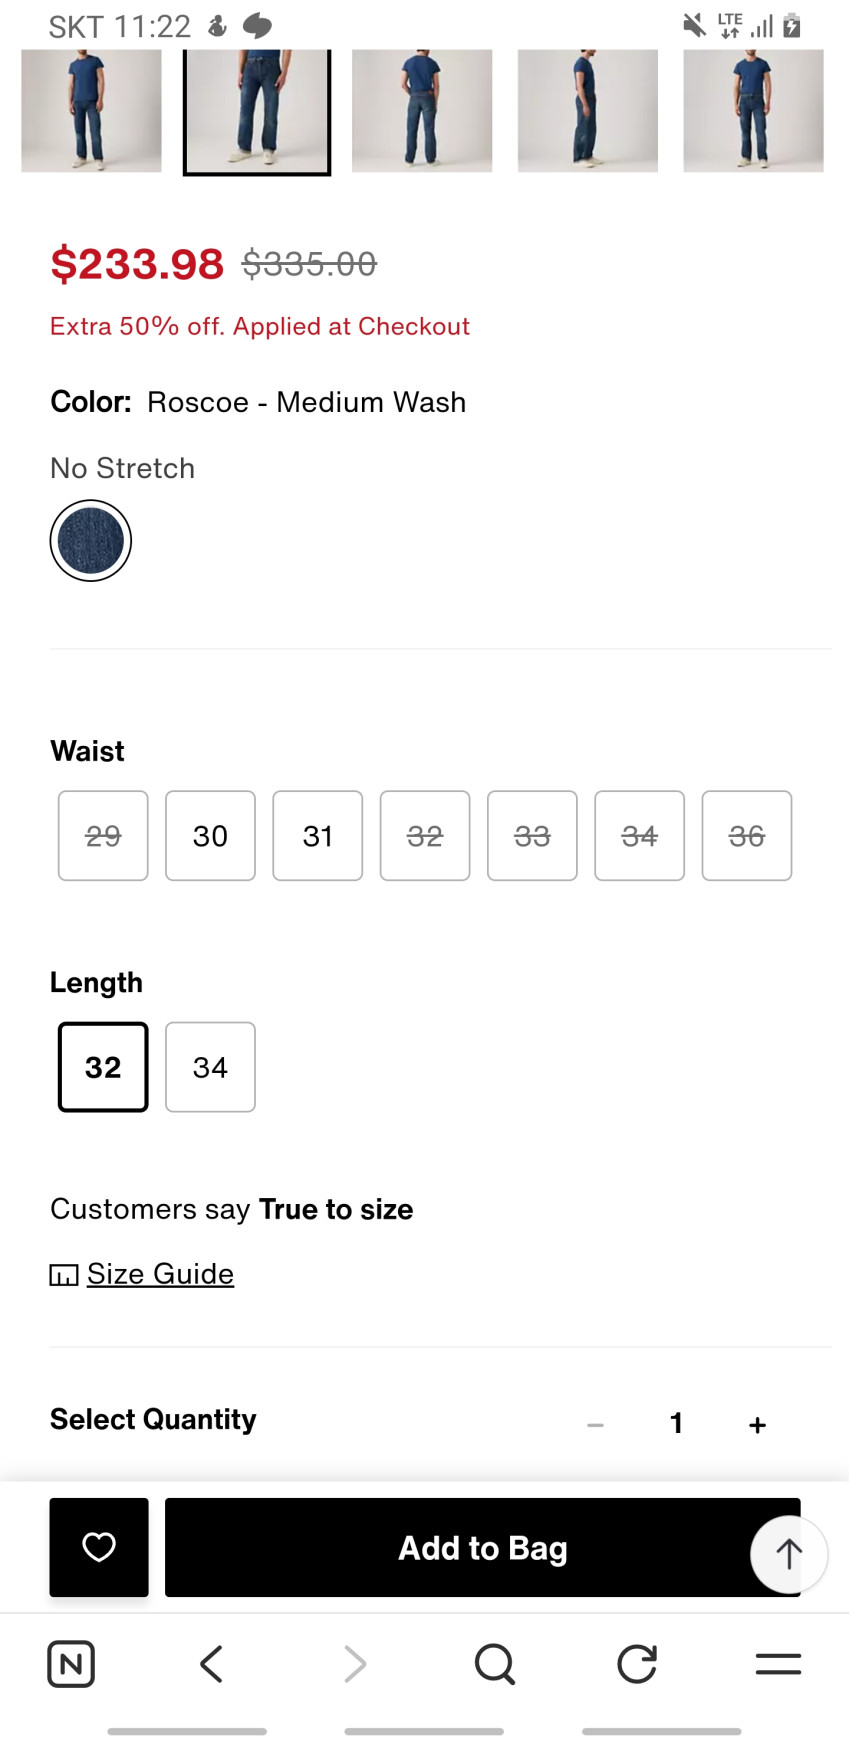Decrease quantity with the minus button
Image resolution: width=849 pixels, height=1747 pixels.
[596, 1424]
